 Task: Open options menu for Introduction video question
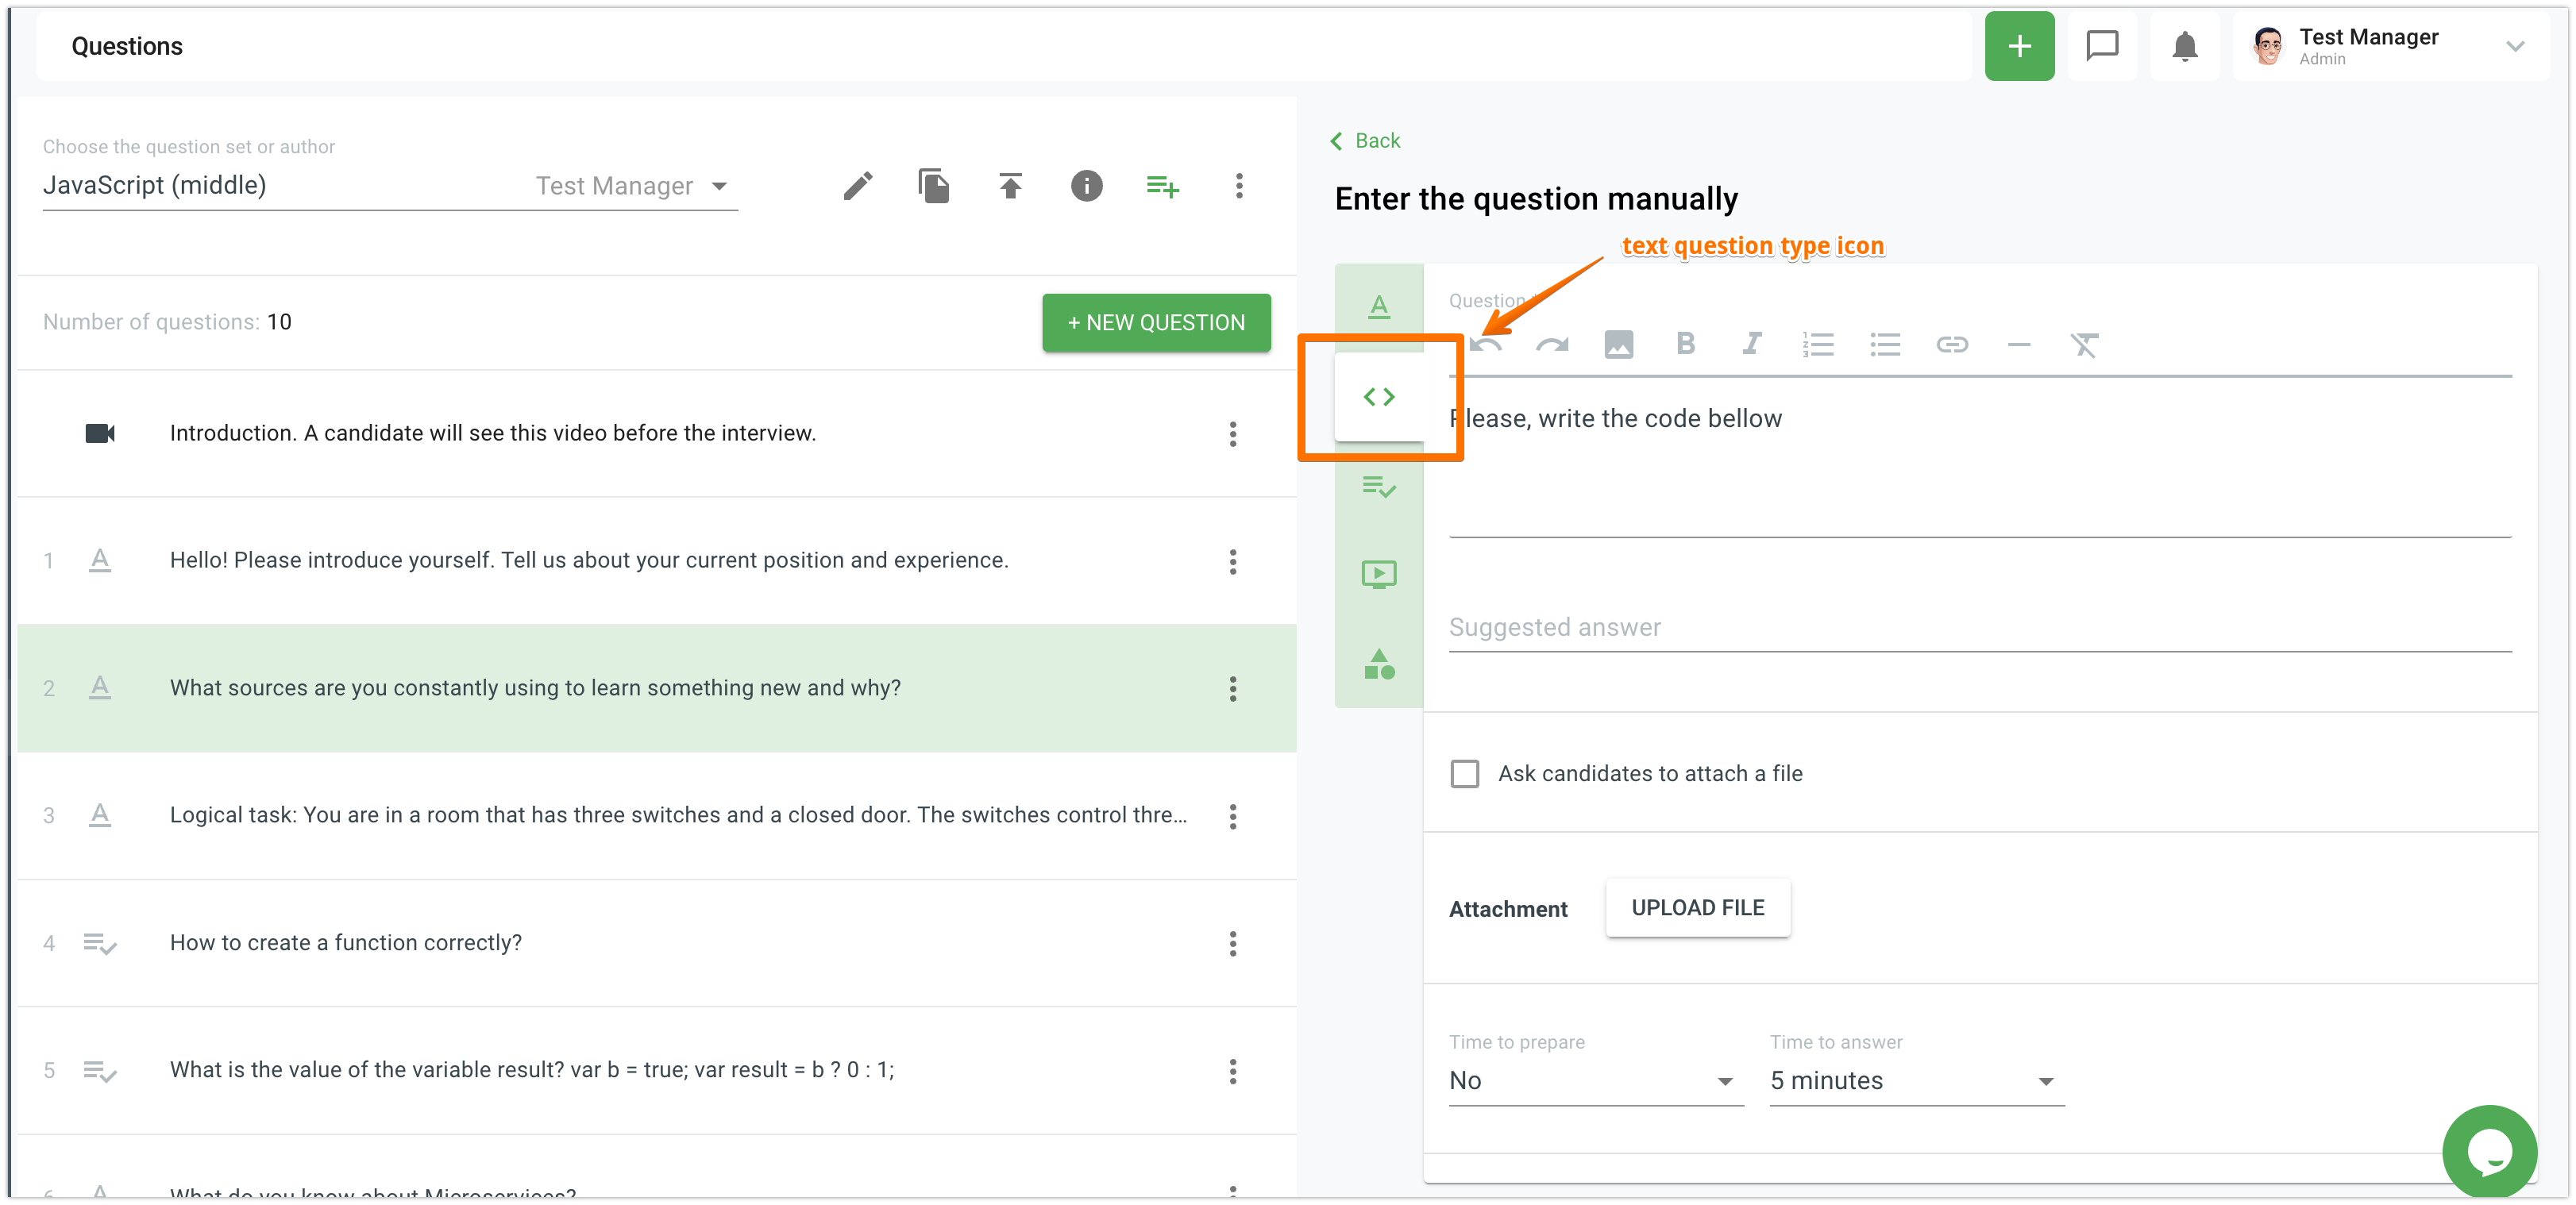(1232, 434)
